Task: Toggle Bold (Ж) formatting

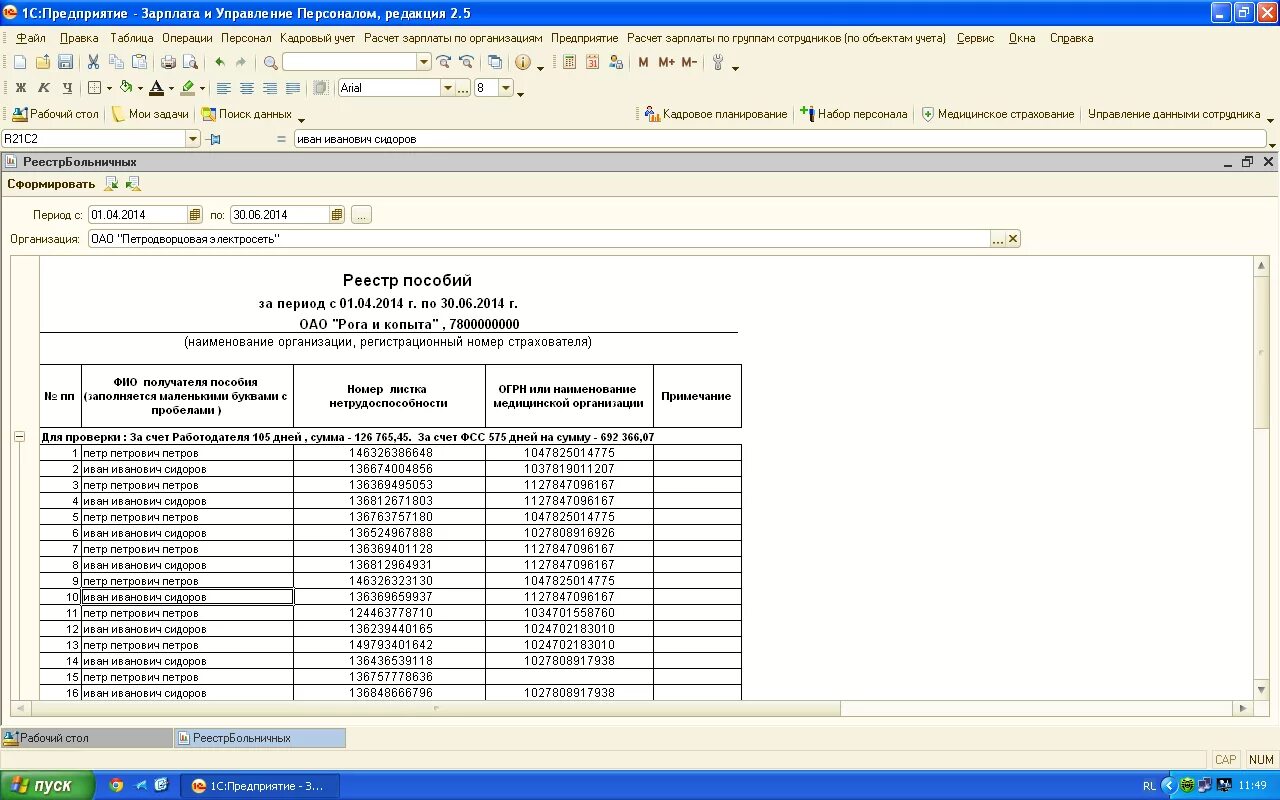Action: coord(20,88)
